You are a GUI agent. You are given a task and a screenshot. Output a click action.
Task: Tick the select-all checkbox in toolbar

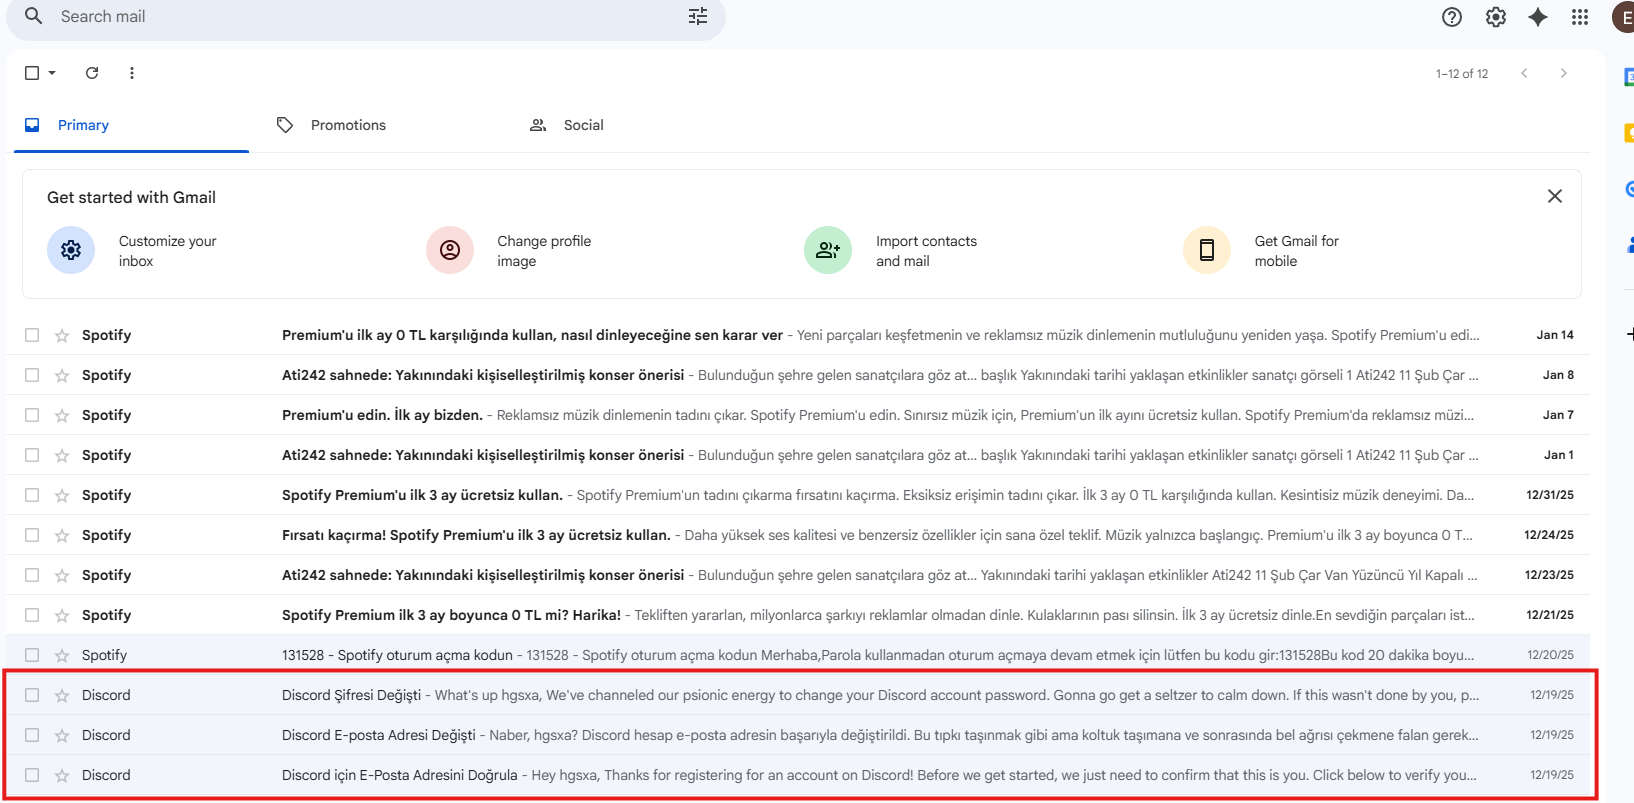click(x=32, y=73)
